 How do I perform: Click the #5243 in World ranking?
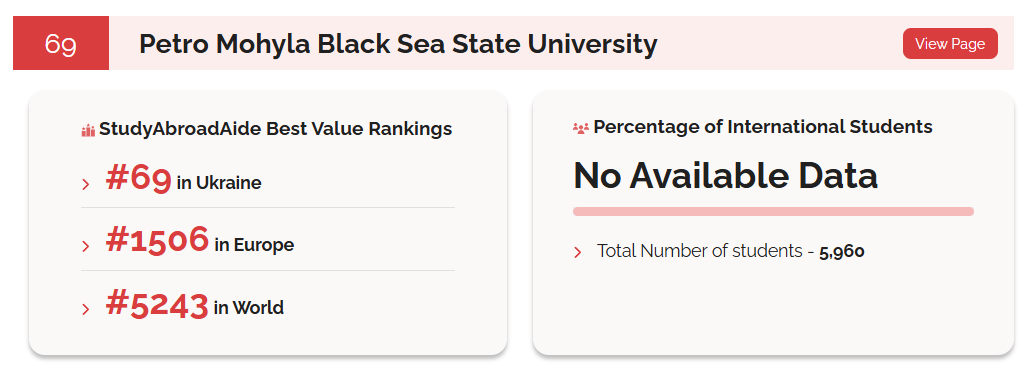(195, 304)
